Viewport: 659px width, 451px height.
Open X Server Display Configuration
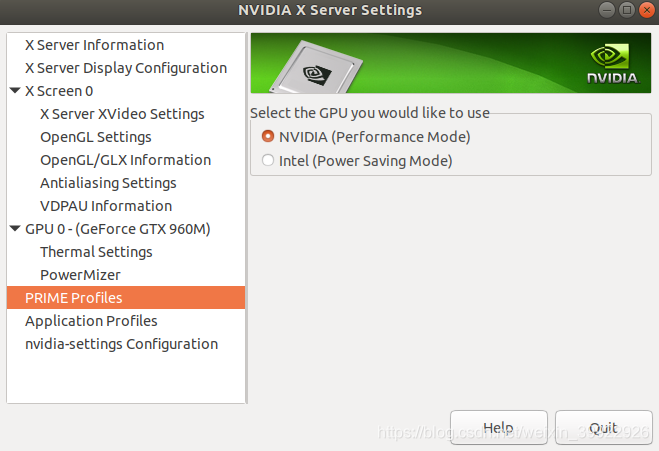[126, 68]
